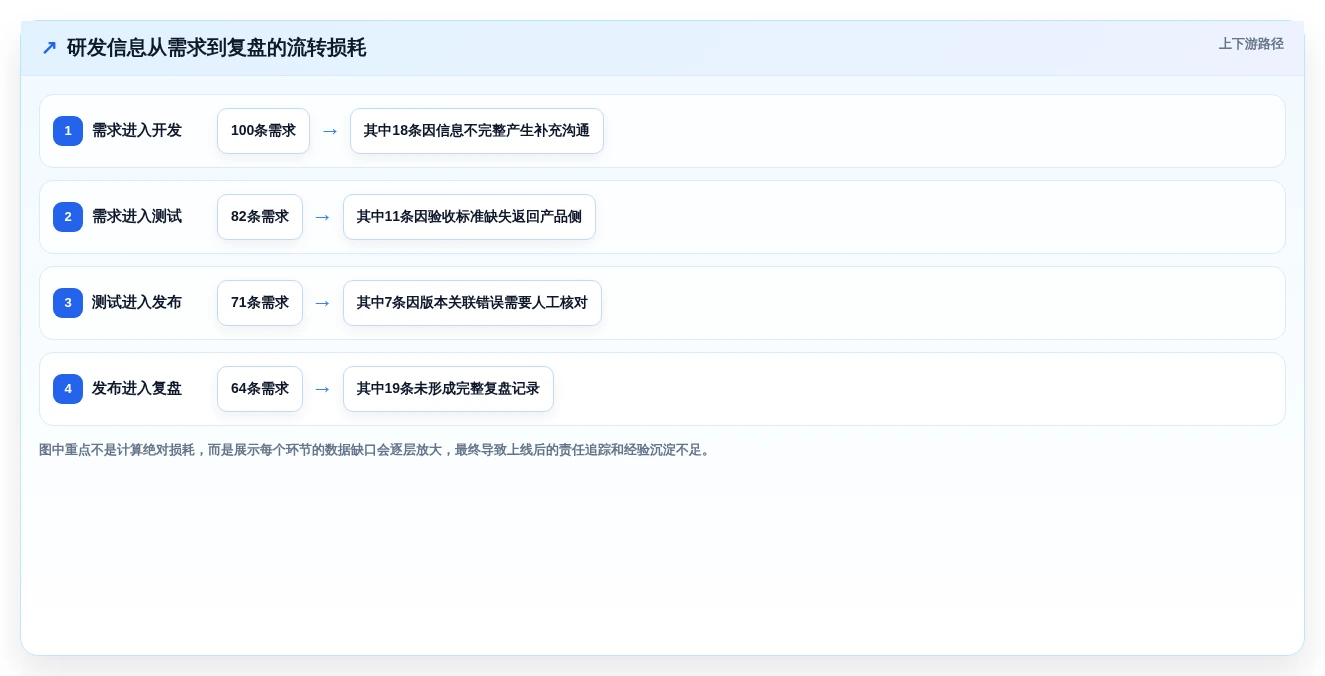Click the 82条需求 chip
Screen dimensions: 1325x676
point(260,217)
